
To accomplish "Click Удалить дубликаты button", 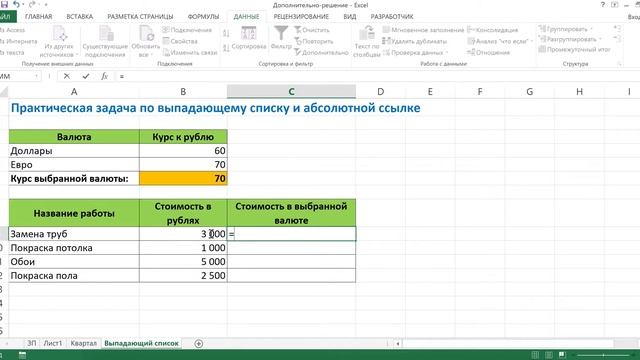I will pyautogui.click(x=414, y=41).
